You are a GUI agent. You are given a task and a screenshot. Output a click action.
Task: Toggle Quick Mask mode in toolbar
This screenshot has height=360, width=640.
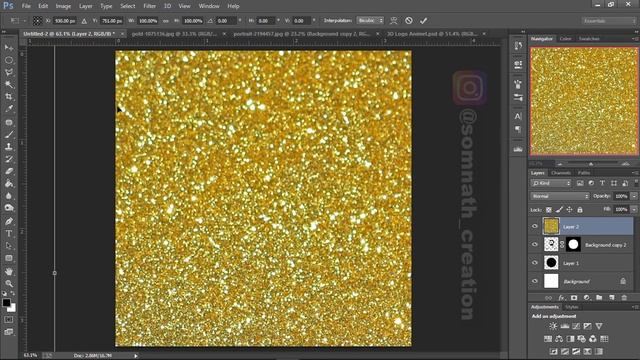9,320
